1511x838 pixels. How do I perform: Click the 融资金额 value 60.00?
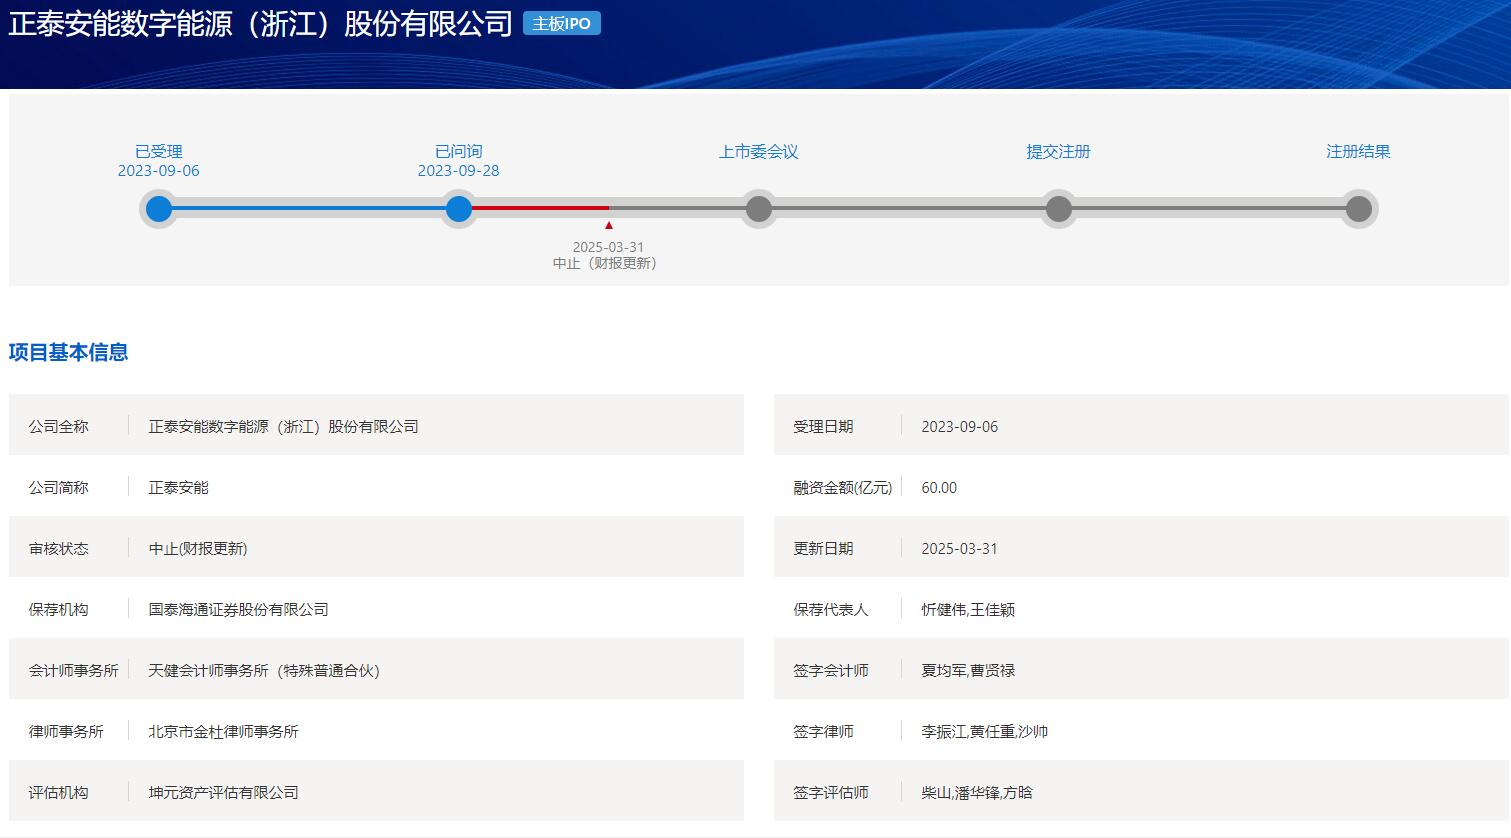(x=940, y=488)
